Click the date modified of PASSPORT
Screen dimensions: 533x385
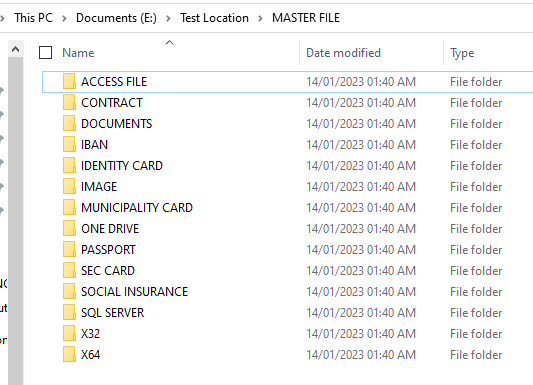click(361, 250)
